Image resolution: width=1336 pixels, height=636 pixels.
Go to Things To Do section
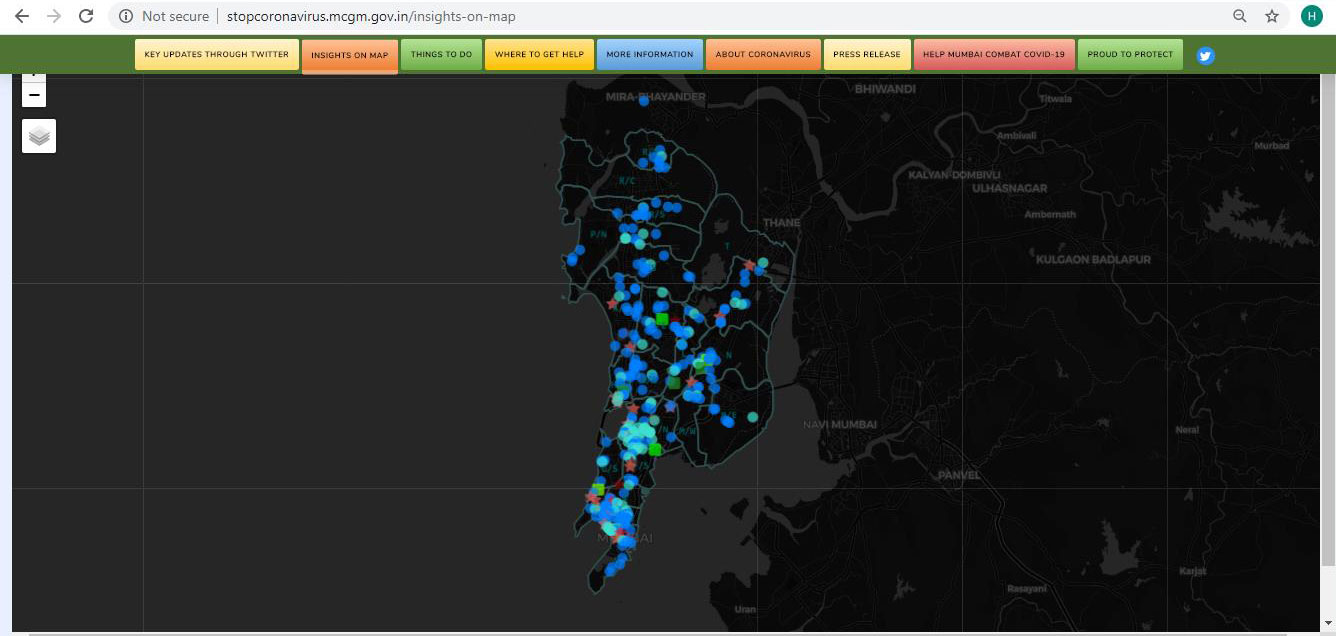(x=441, y=55)
